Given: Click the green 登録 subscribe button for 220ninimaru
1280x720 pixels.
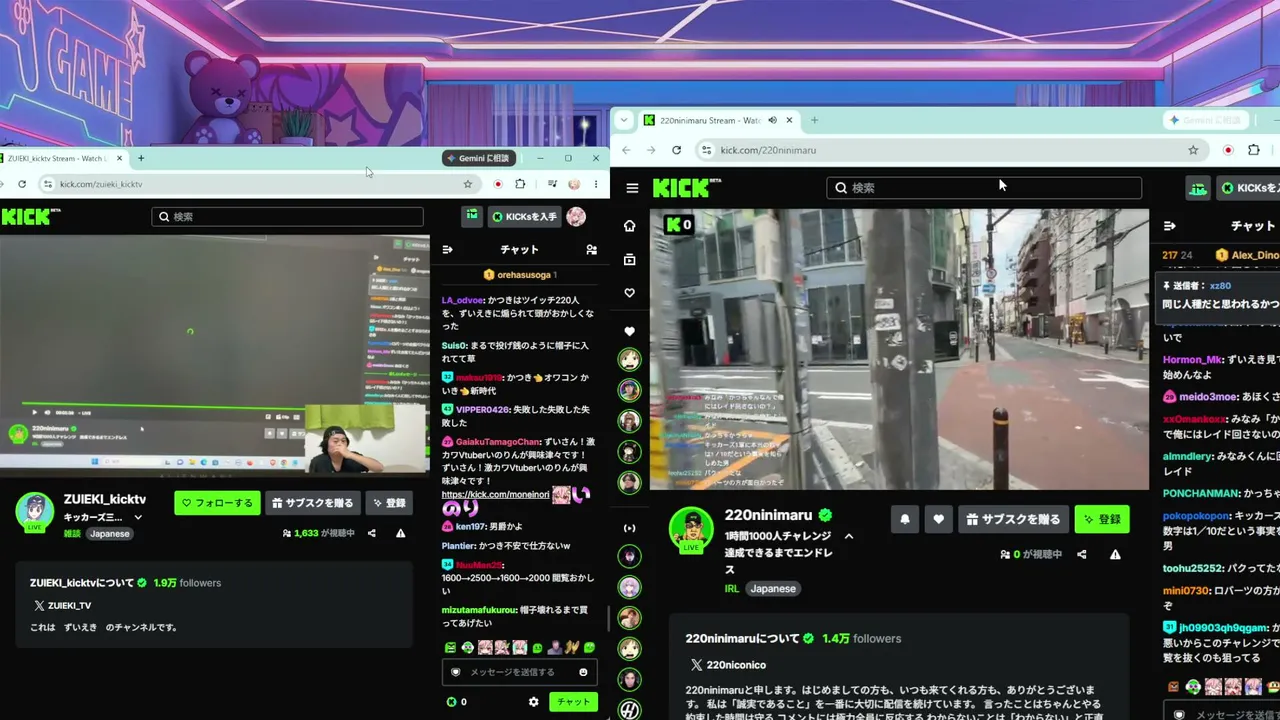Looking at the screenshot, I should 1102,519.
